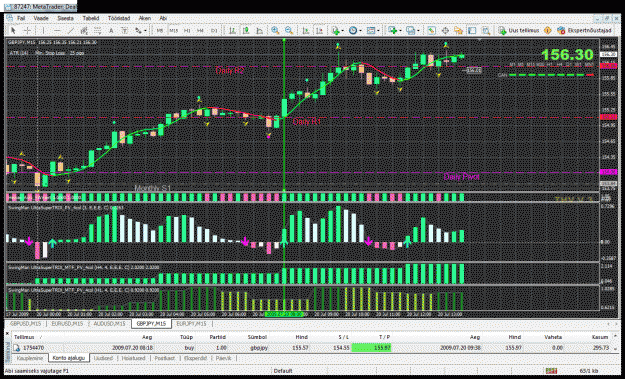Zoom out on the chart
The image size is (625, 379).
[289, 30]
